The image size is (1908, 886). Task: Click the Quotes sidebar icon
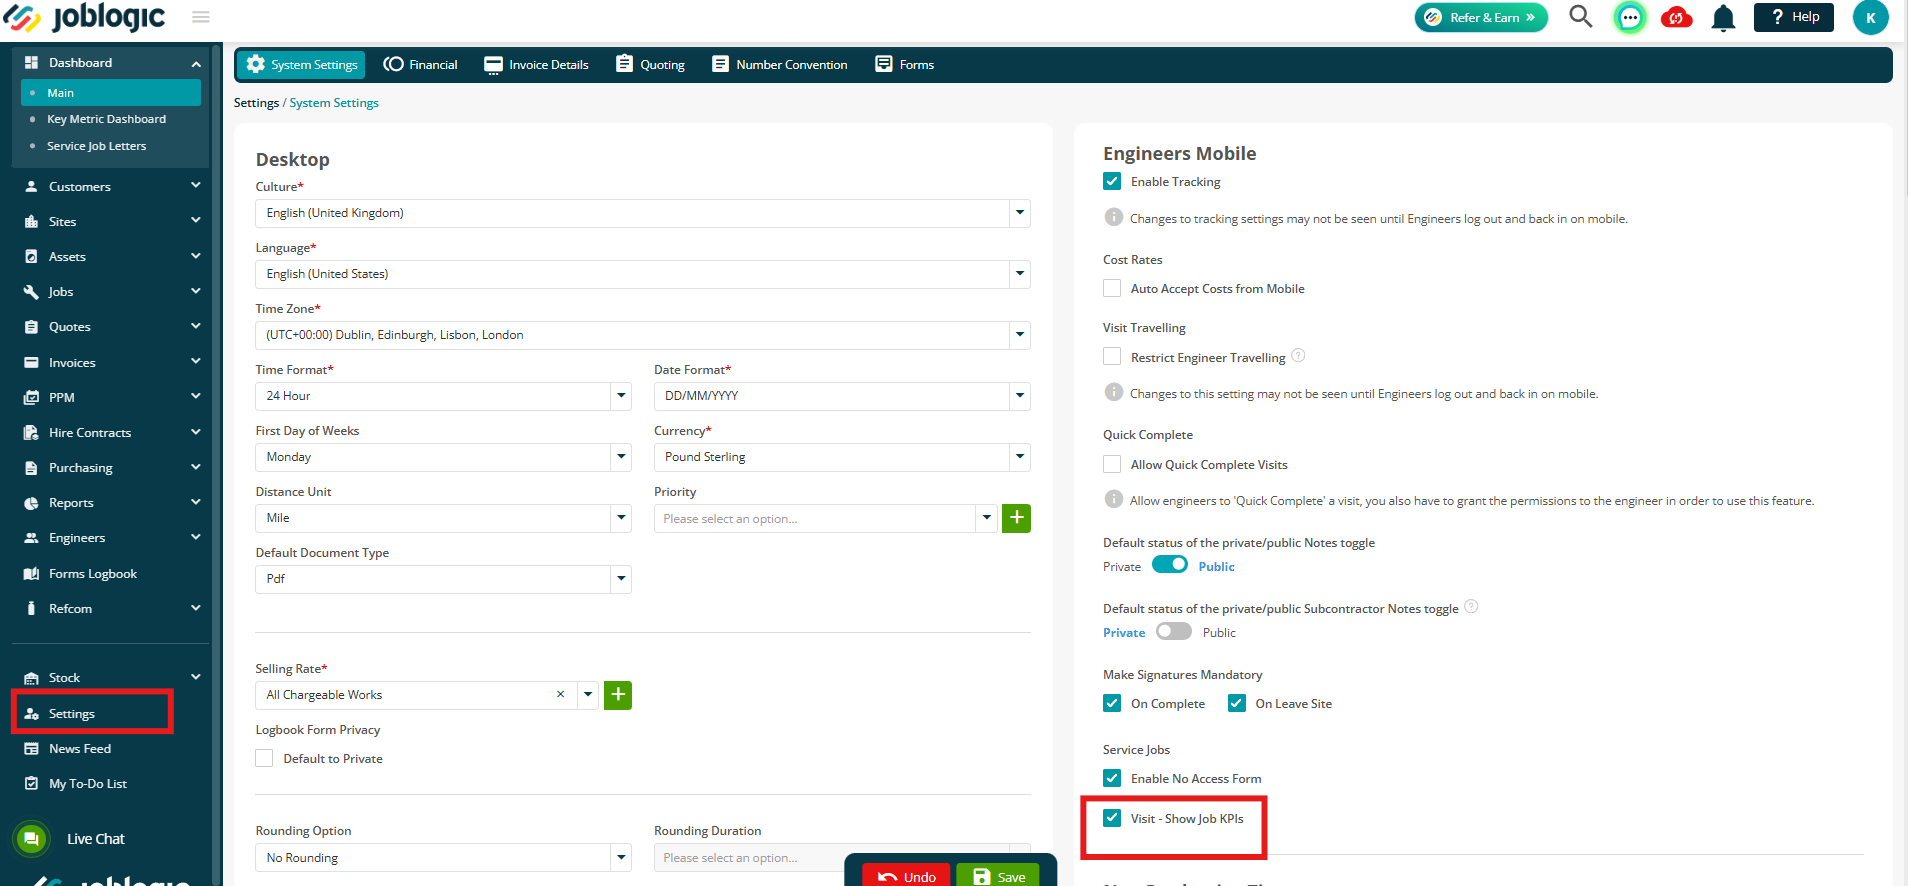31,327
